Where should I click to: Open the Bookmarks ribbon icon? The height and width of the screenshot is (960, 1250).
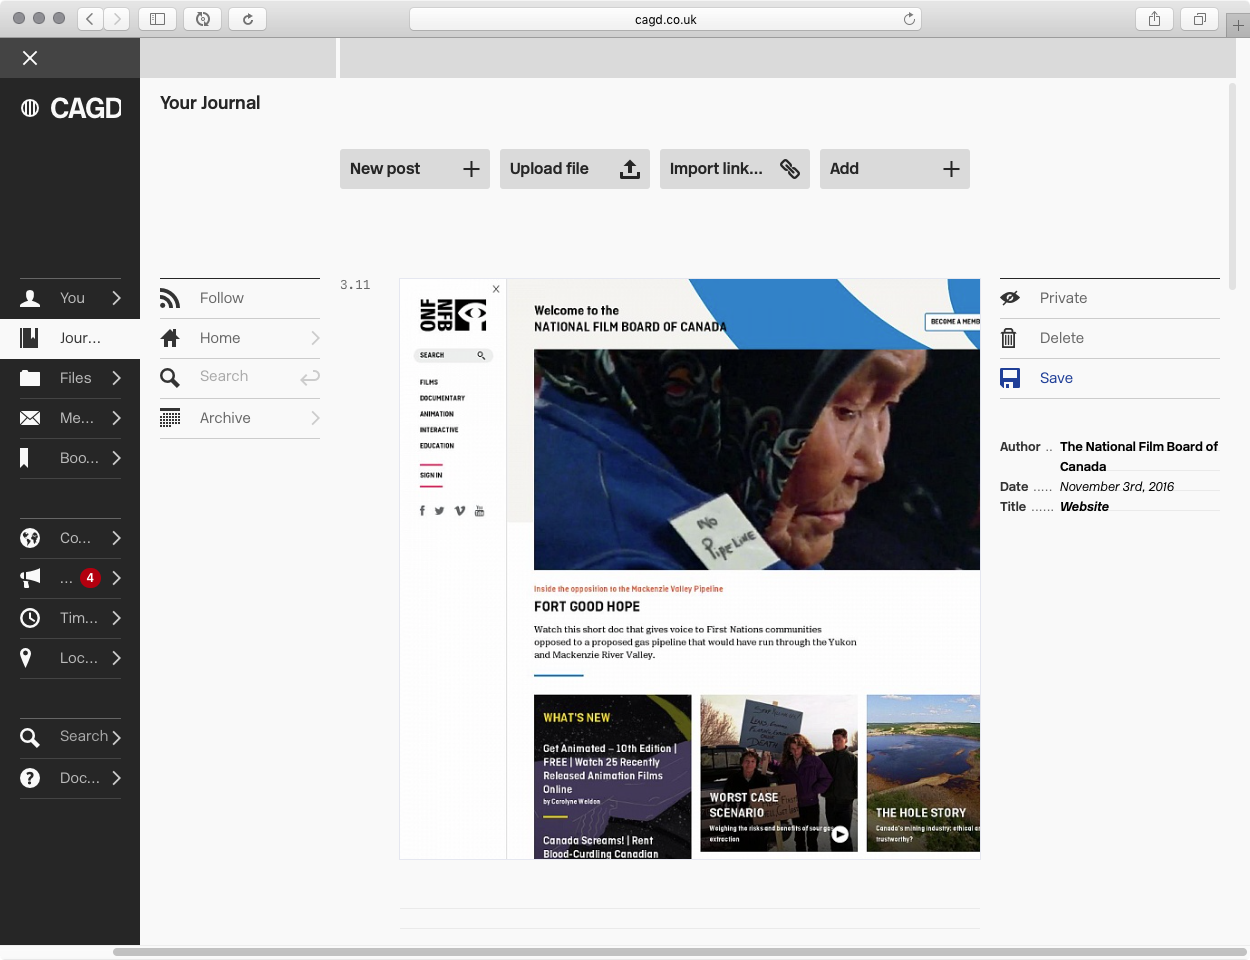[x=25, y=458]
